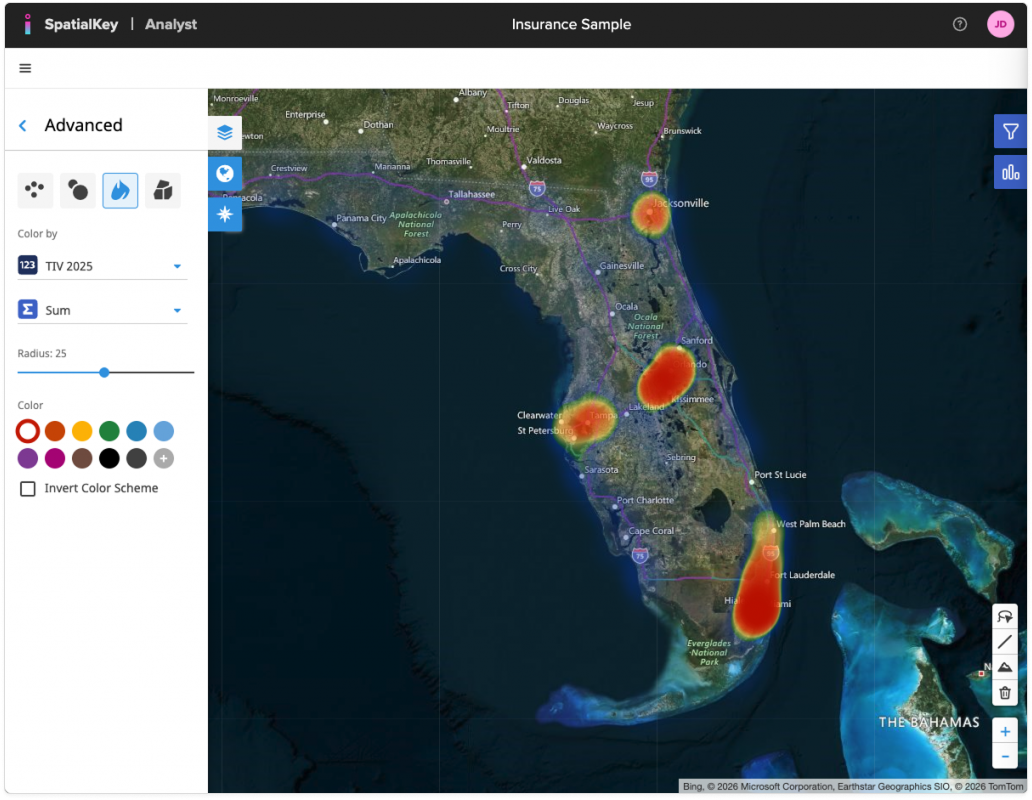This screenshot has height=800, width=1032.
Task: Enable Invert Color Scheme checkbox
Action: 28,489
